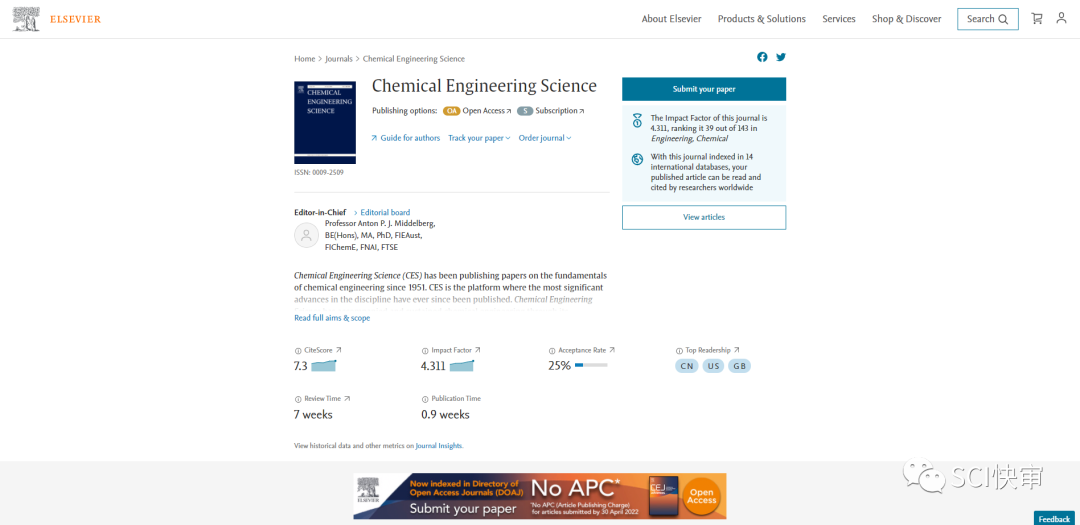Click the Review Time info icon
This screenshot has height=525, width=1080.
[298, 399]
